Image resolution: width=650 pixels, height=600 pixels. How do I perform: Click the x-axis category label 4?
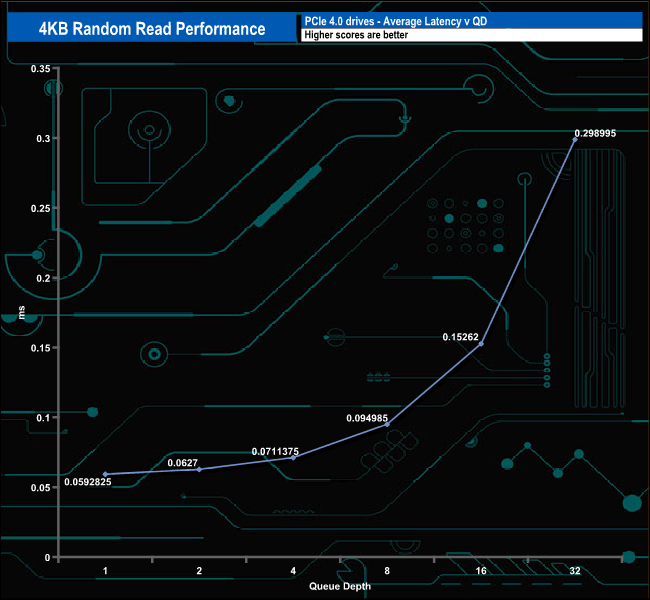tap(293, 571)
